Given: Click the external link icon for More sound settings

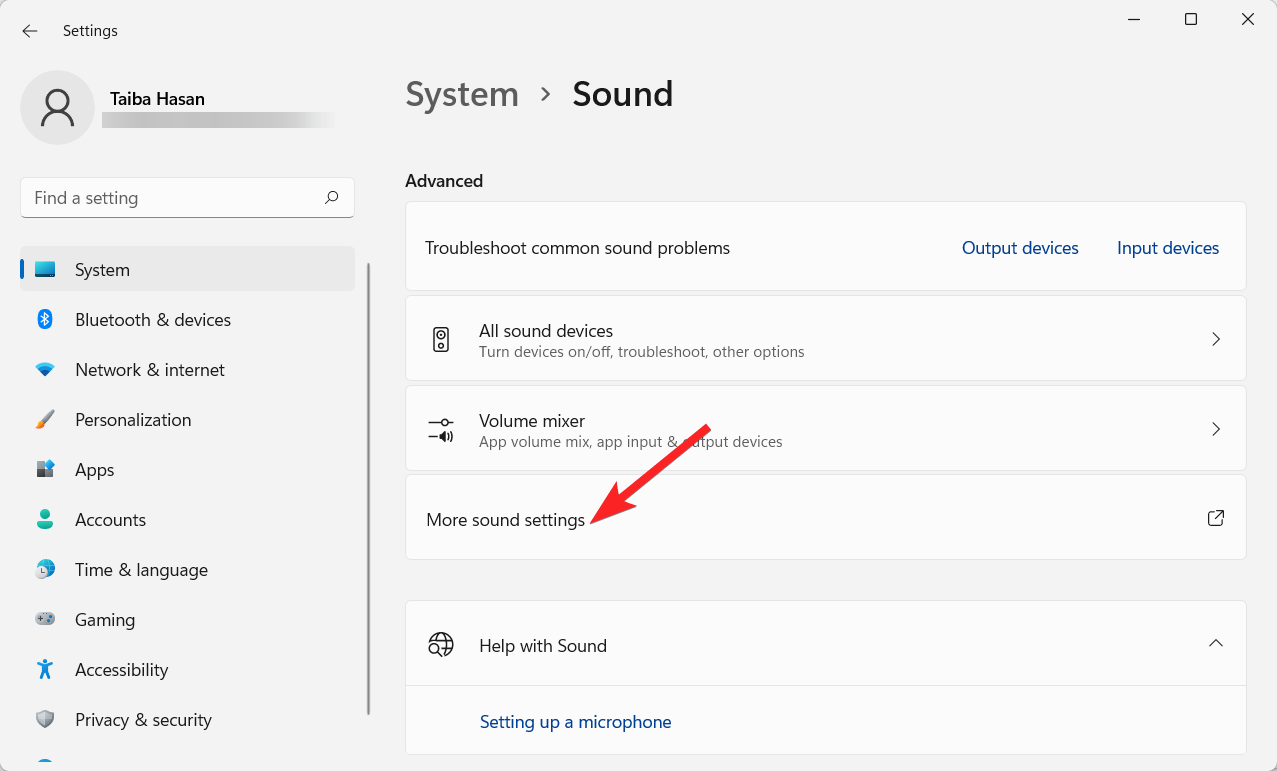Looking at the screenshot, I should tap(1216, 518).
